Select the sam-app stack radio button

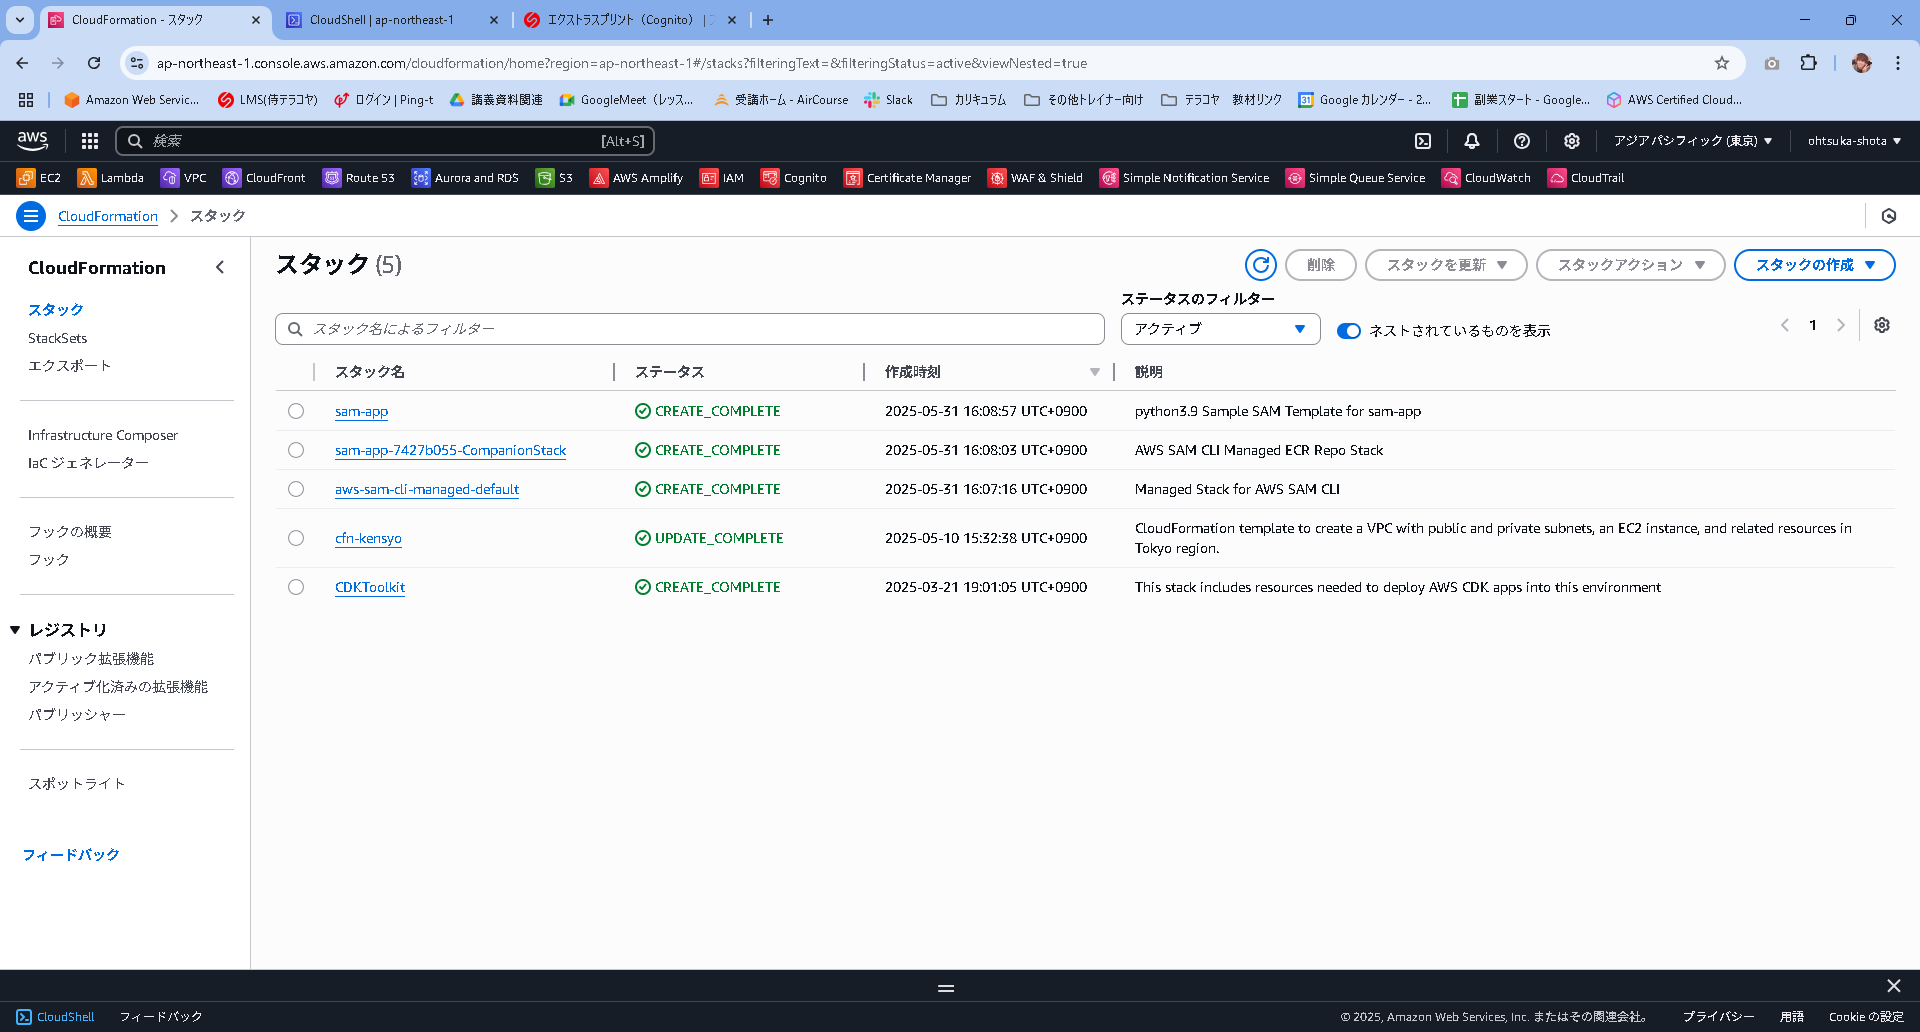[x=296, y=411]
